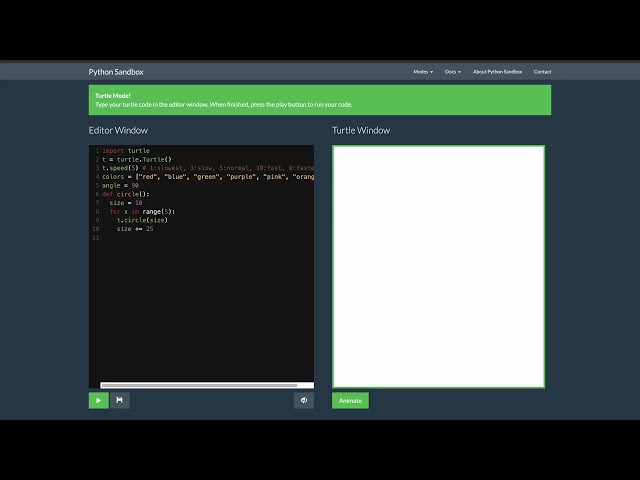This screenshot has width=640, height=480.
Task: Place cursor on empty line 11 in editor
Action: click(208, 238)
